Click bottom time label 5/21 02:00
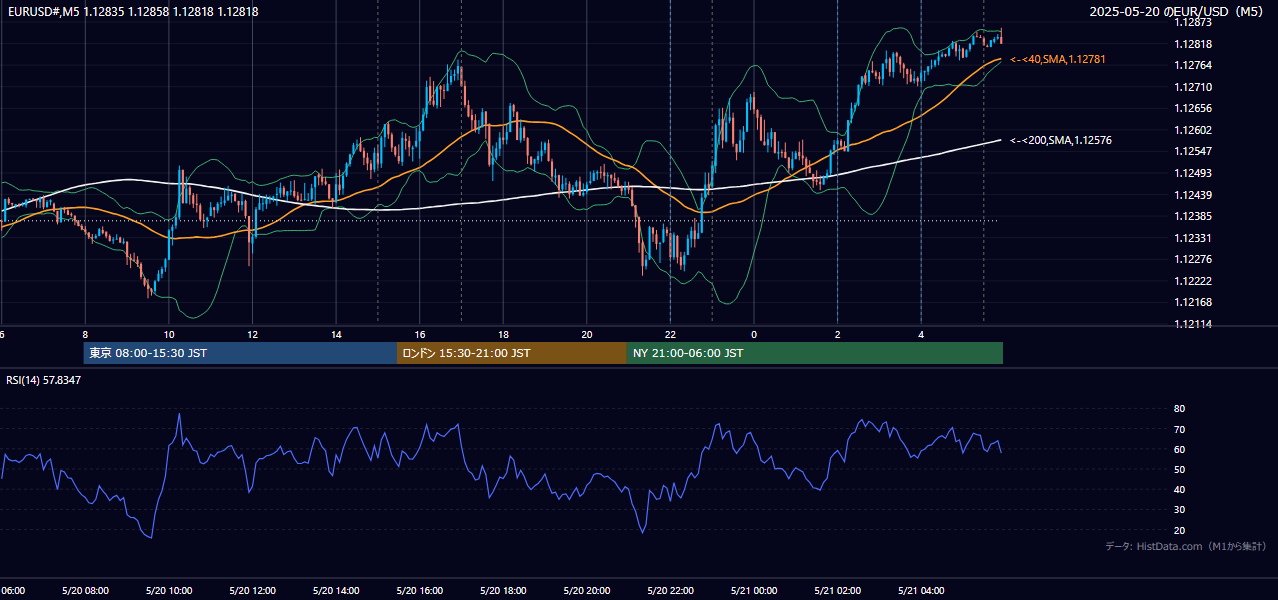This screenshot has width=1278, height=600. [x=837, y=591]
